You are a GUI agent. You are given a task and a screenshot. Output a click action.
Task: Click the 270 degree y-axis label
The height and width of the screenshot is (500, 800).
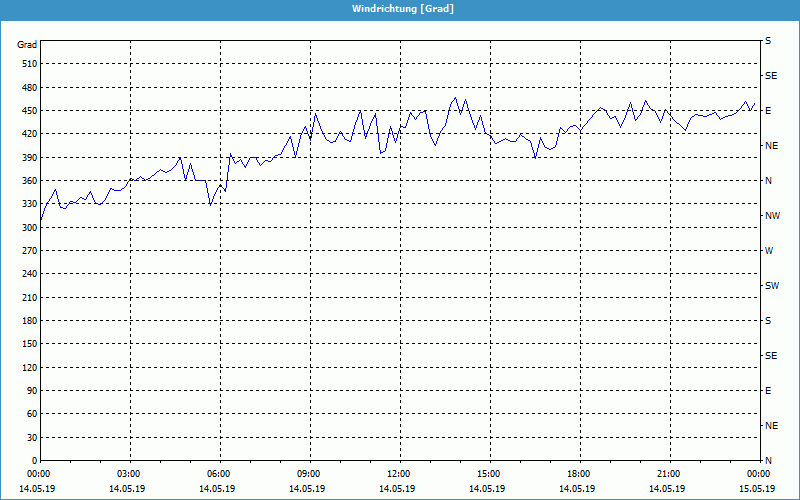click(27, 251)
